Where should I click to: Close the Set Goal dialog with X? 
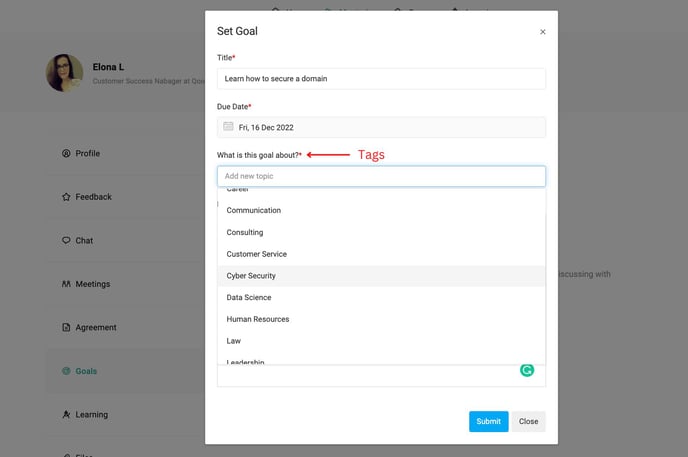pos(543,32)
